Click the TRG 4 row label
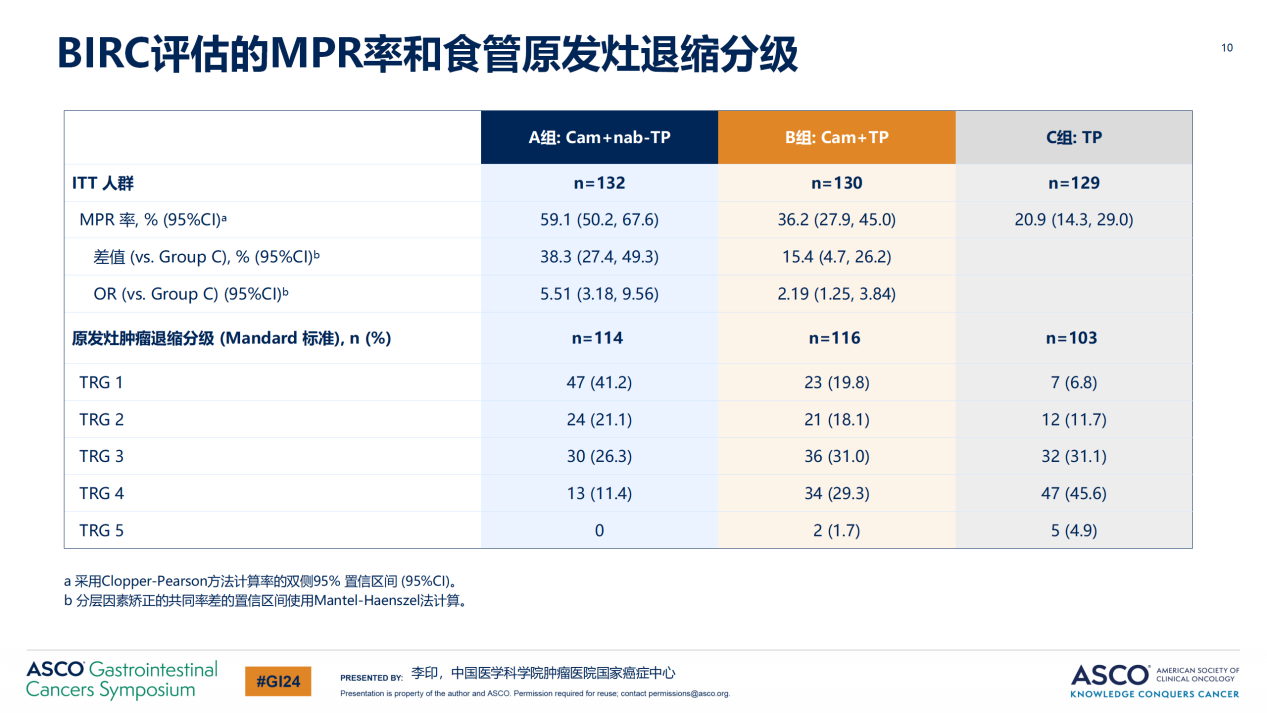Screen dimensions: 1267x713 click(102, 493)
